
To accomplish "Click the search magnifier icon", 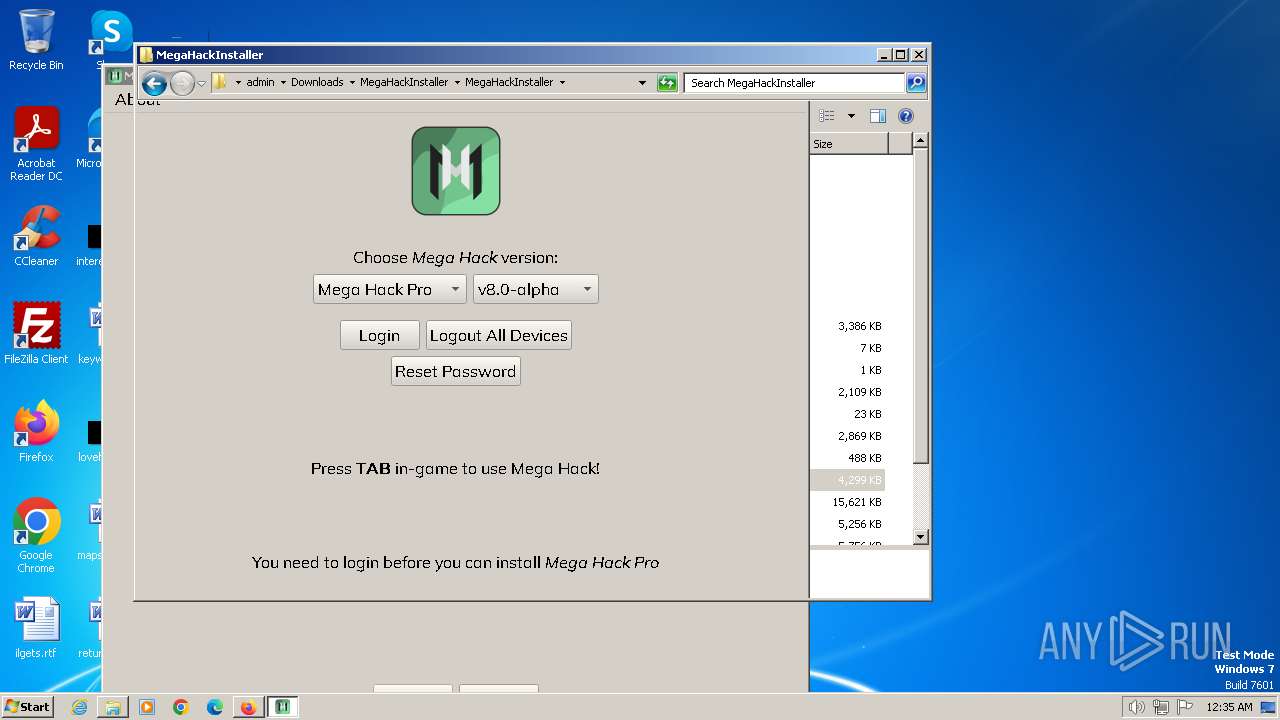I will (916, 83).
